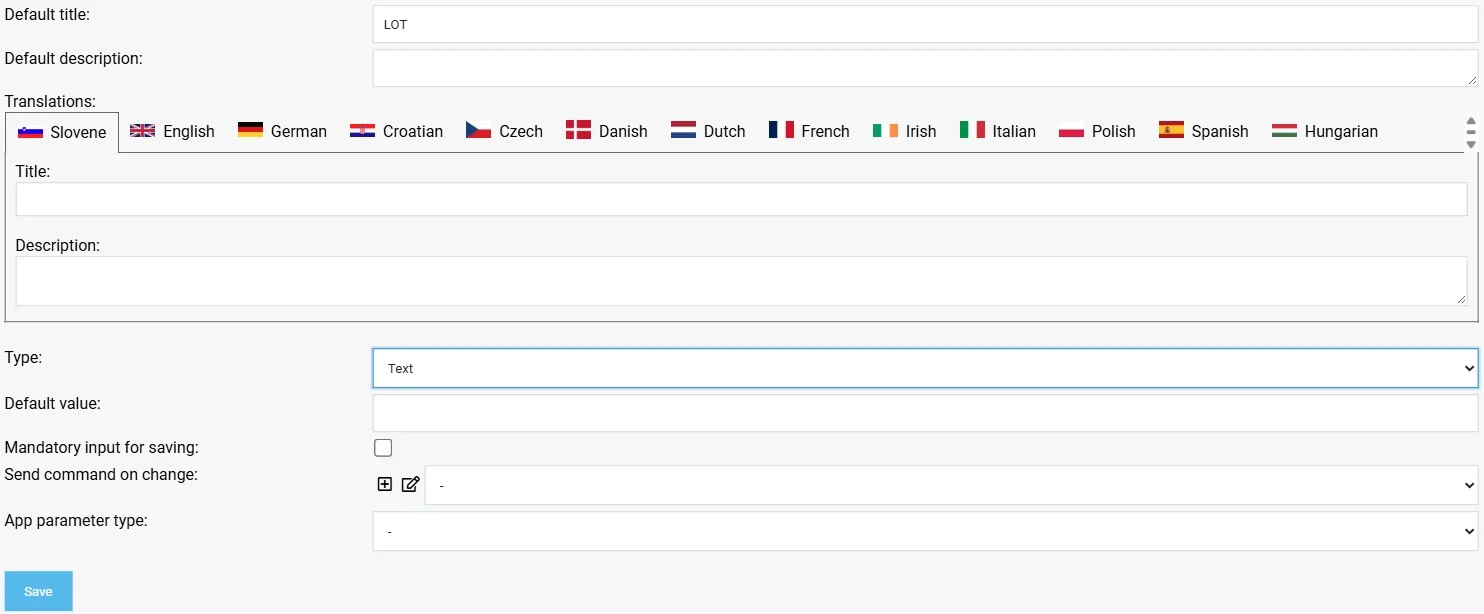Click the German flag icon
The image size is (1484, 614).
point(250,130)
